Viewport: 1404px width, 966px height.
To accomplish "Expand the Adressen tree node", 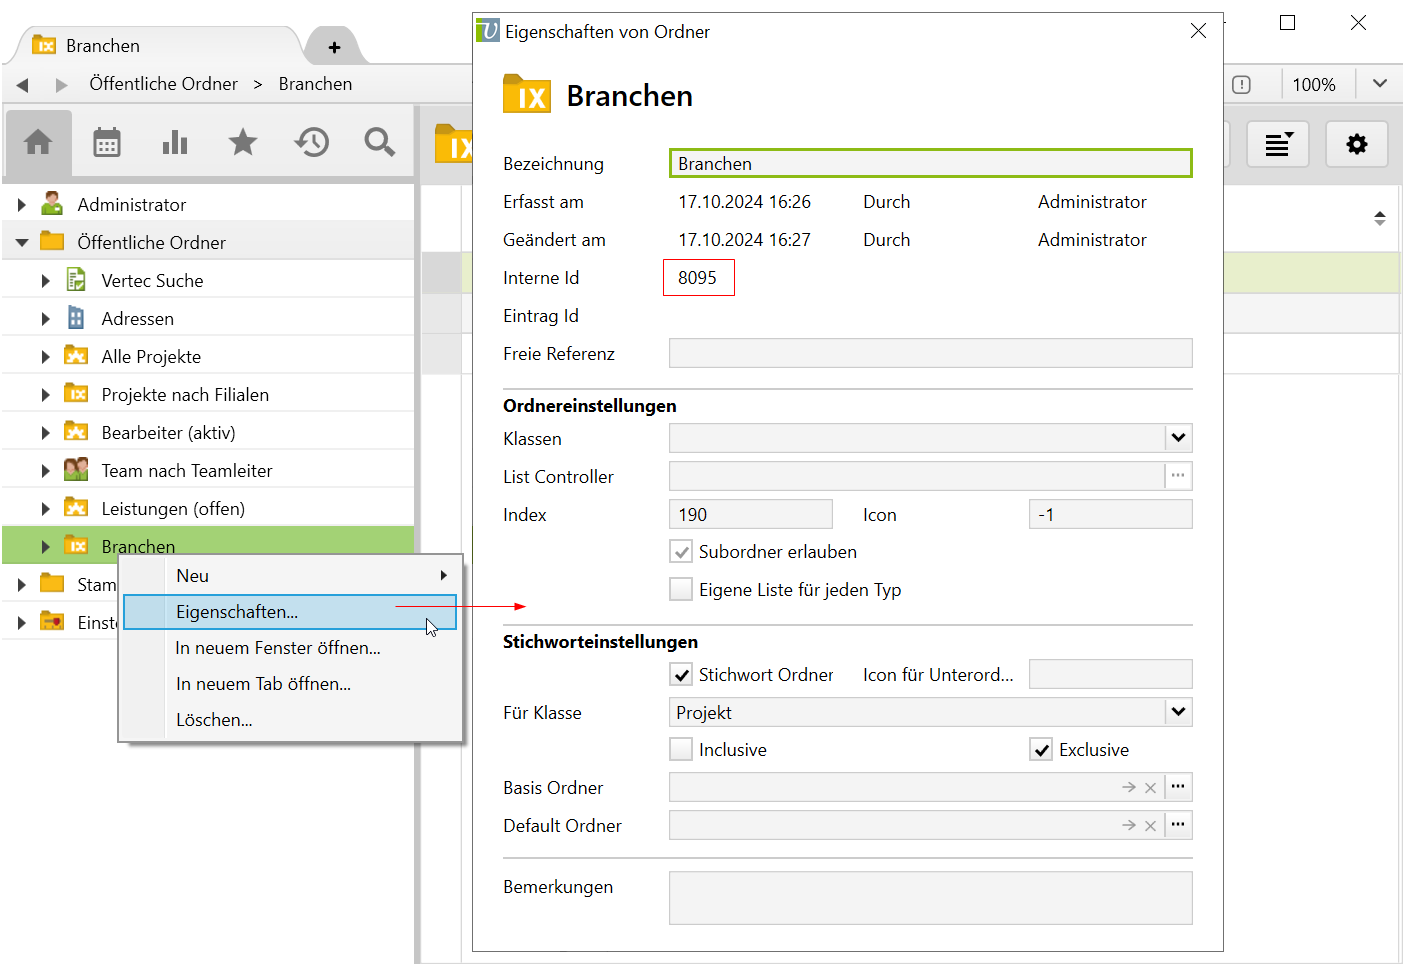I will coord(45,319).
